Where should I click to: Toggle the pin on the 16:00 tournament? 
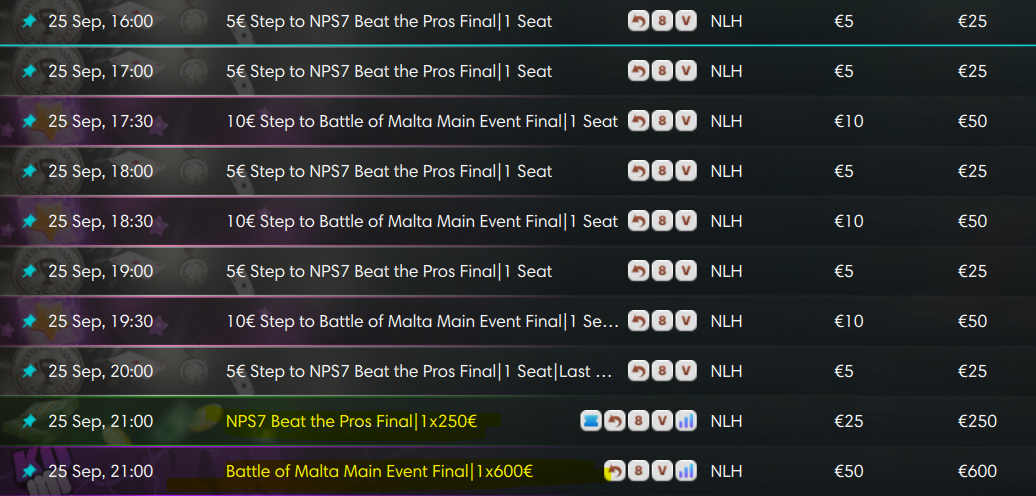[29, 21]
